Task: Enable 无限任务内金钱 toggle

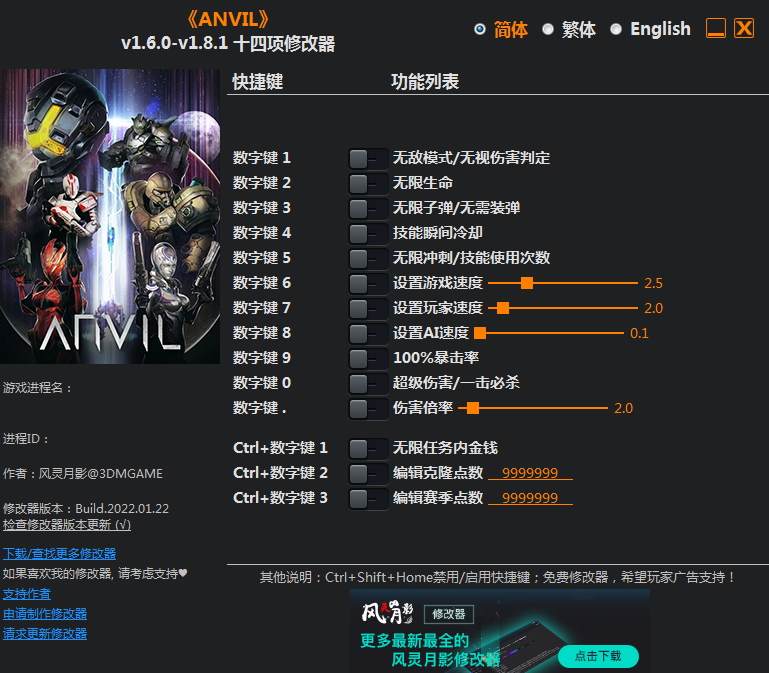Action: tap(368, 448)
